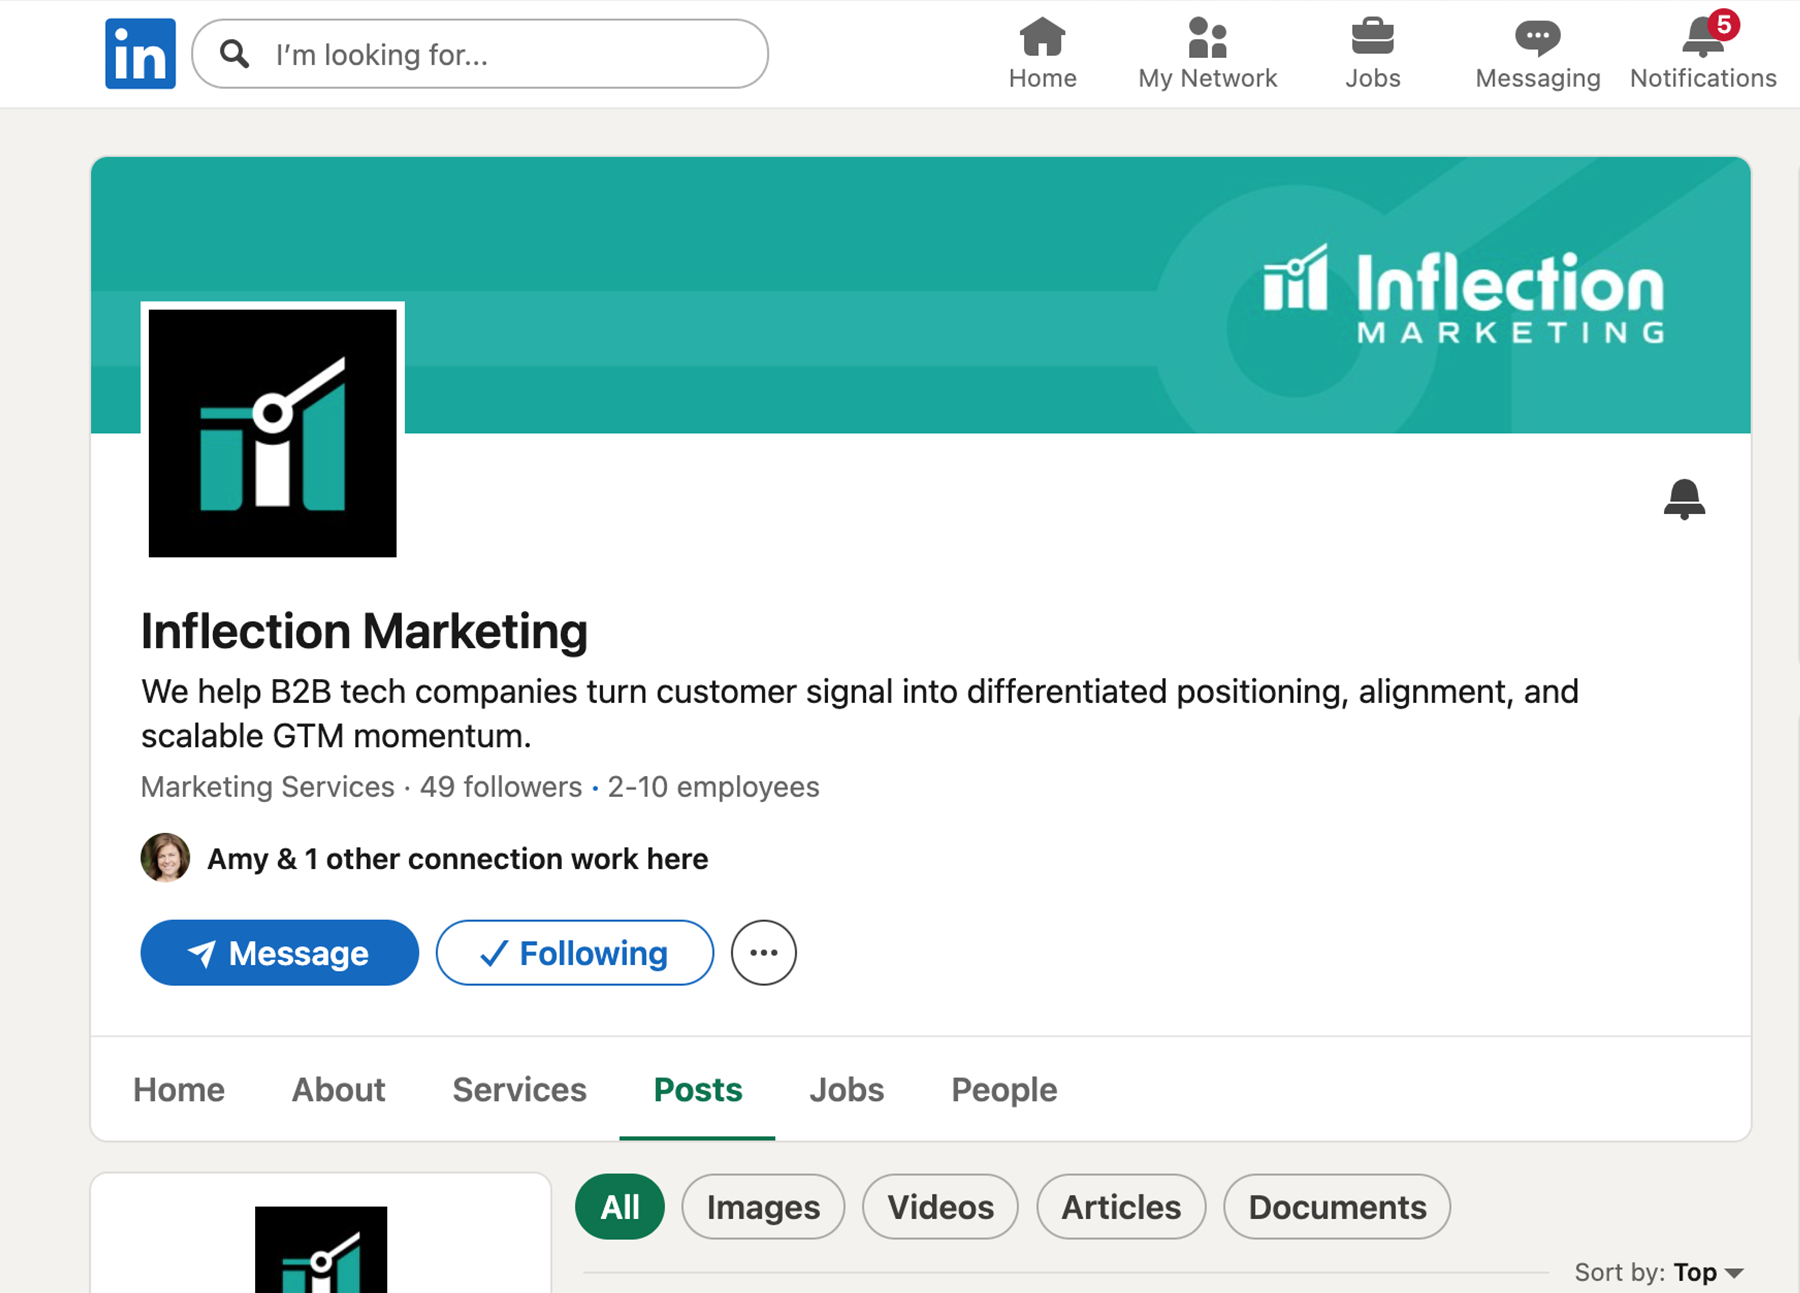Unfollow via the Following button
This screenshot has height=1293, width=1800.
coord(575,953)
